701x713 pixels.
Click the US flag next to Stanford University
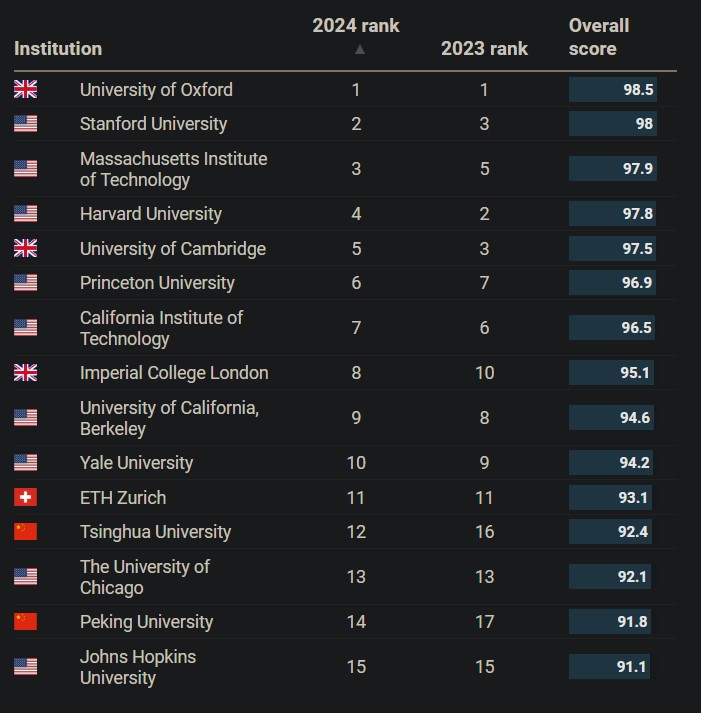25,124
